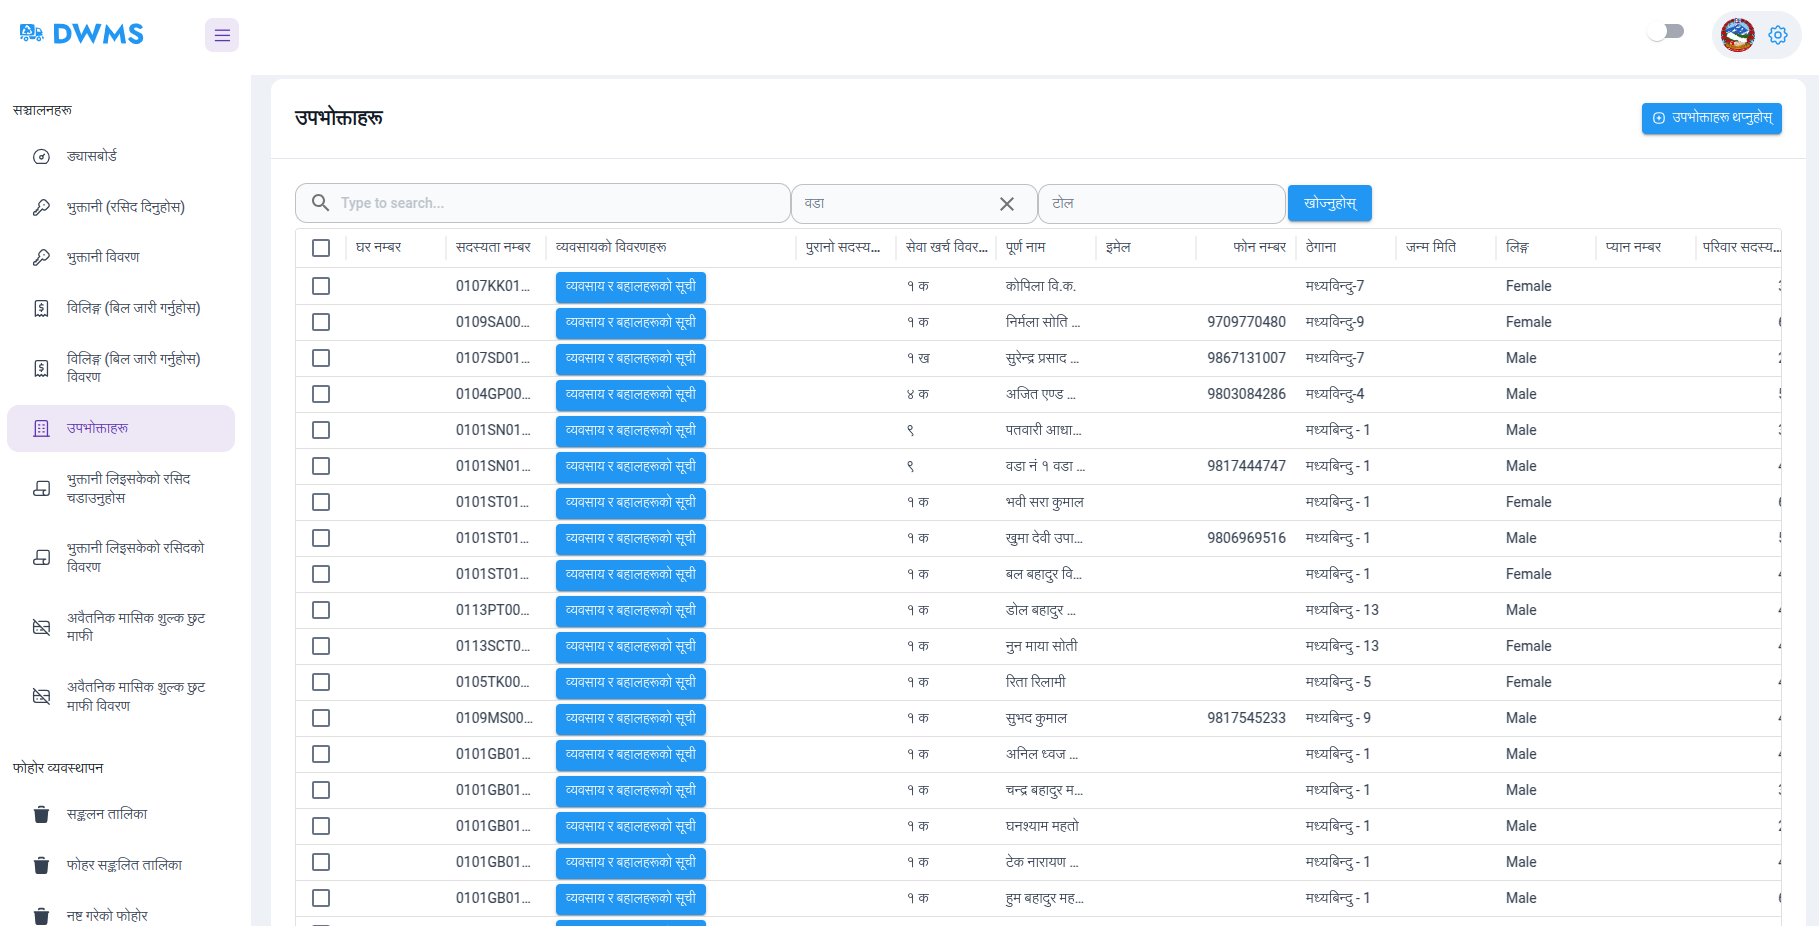
Task: Click the उपभोक्ताहरू थप्नुहोस् button
Action: (1711, 118)
